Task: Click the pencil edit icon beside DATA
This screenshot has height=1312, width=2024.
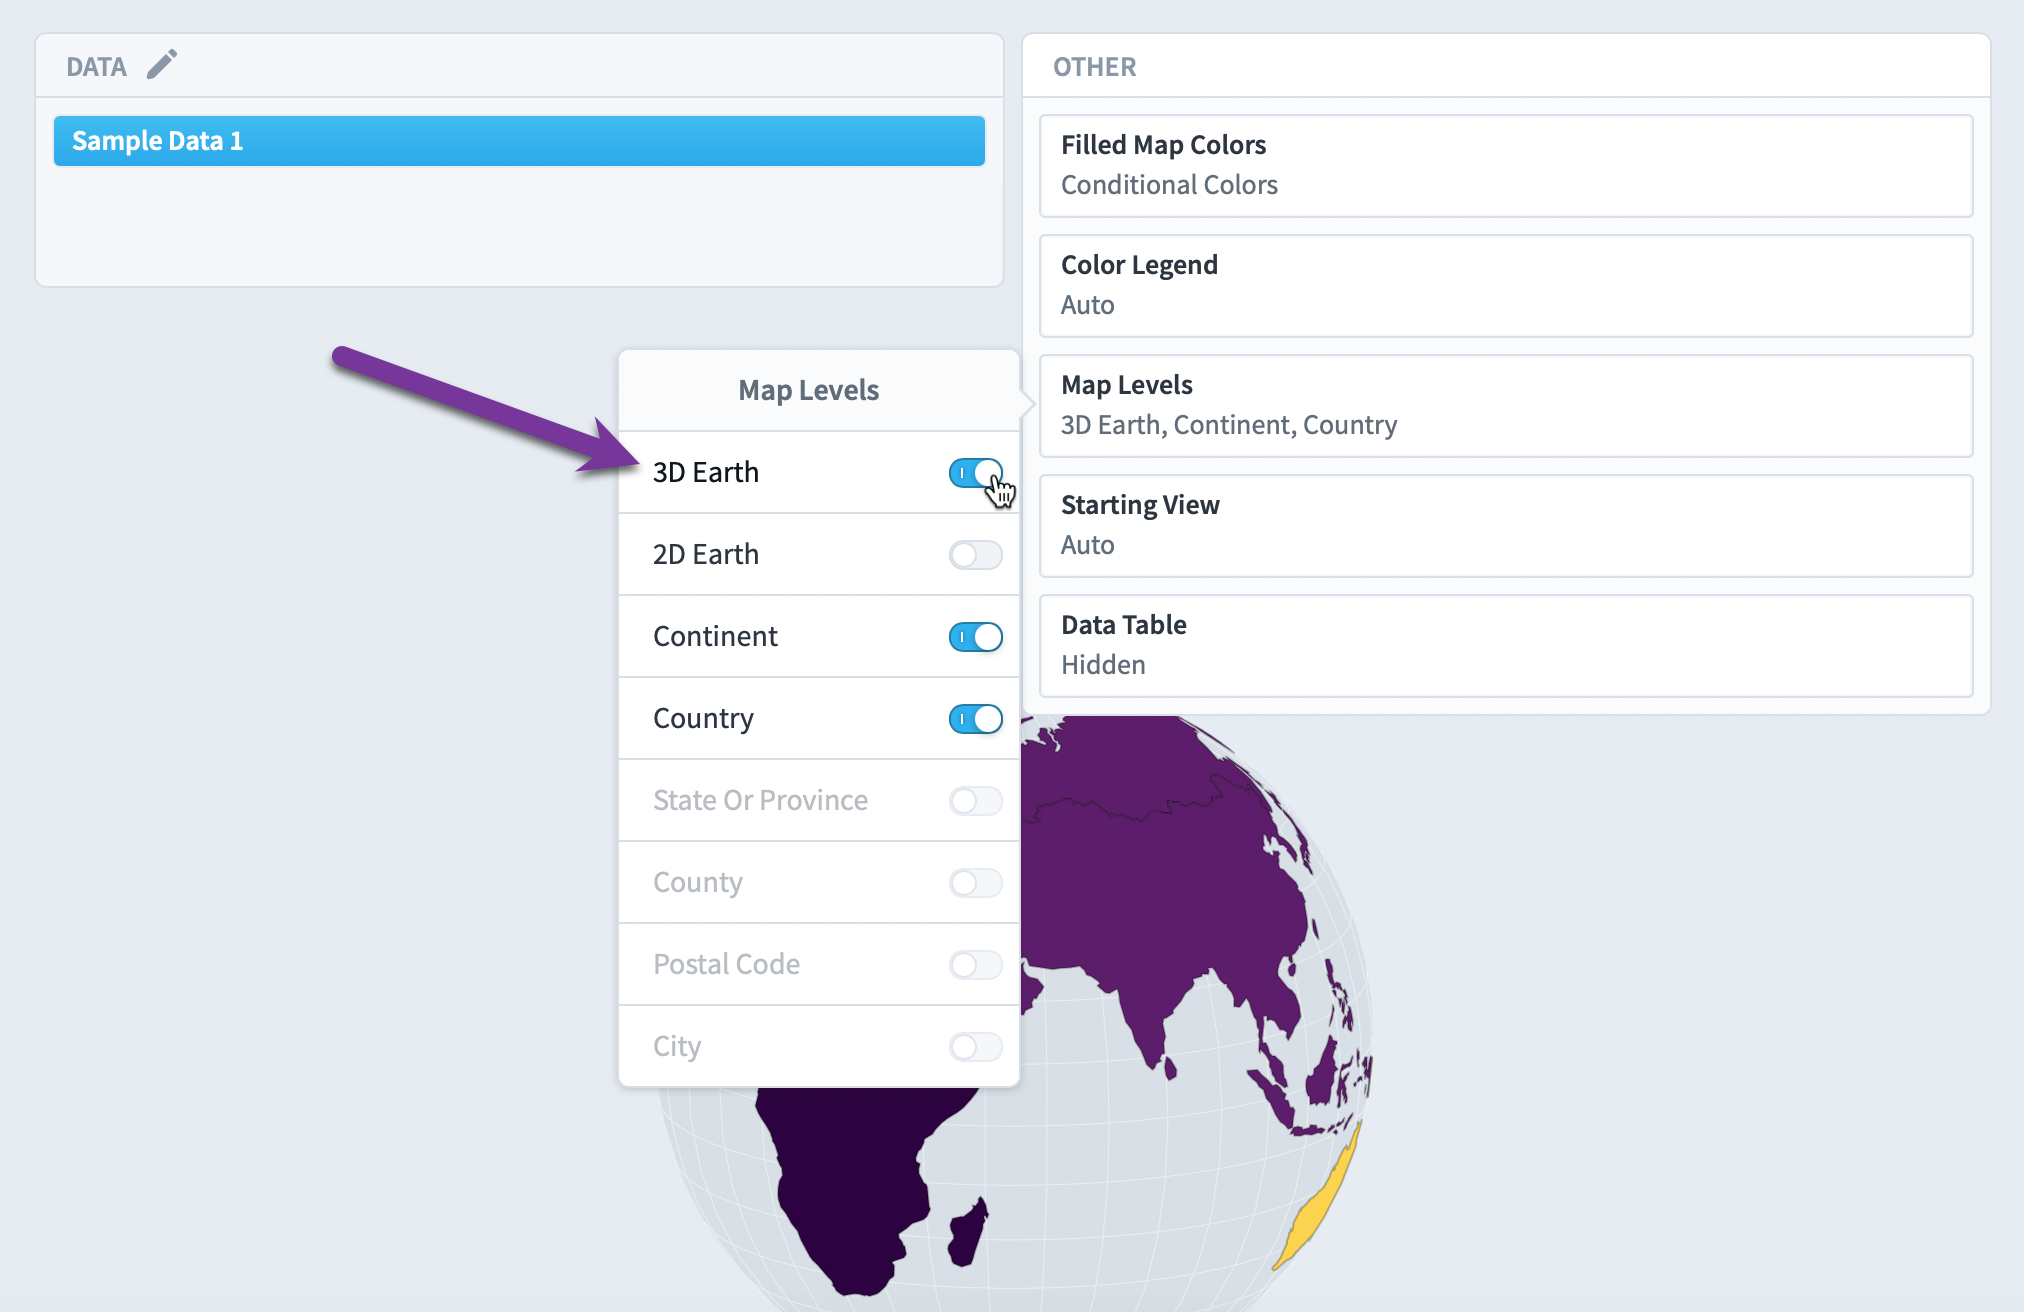Action: click(162, 65)
